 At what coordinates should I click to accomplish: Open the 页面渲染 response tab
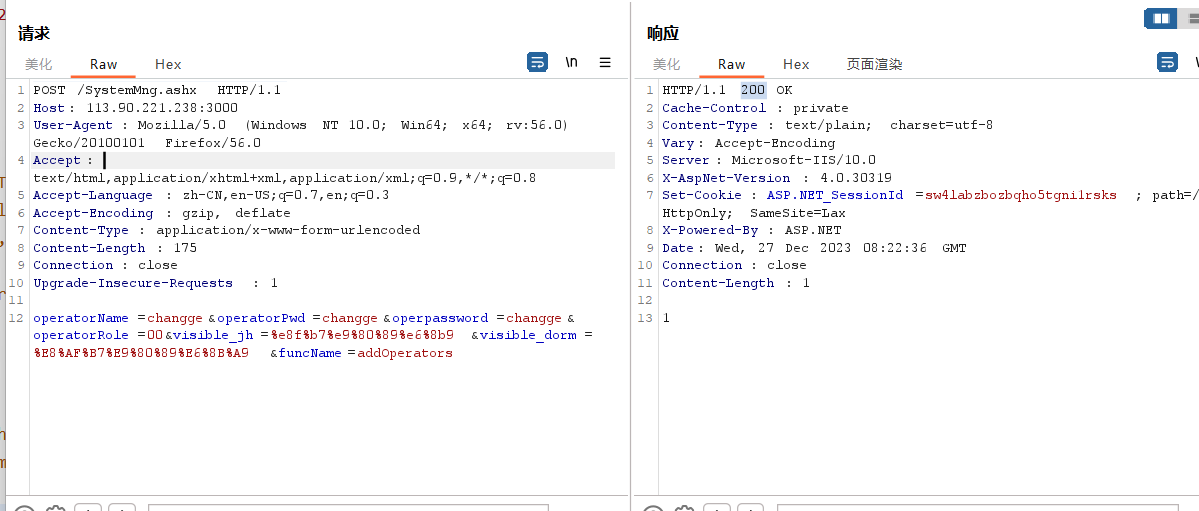pos(875,64)
